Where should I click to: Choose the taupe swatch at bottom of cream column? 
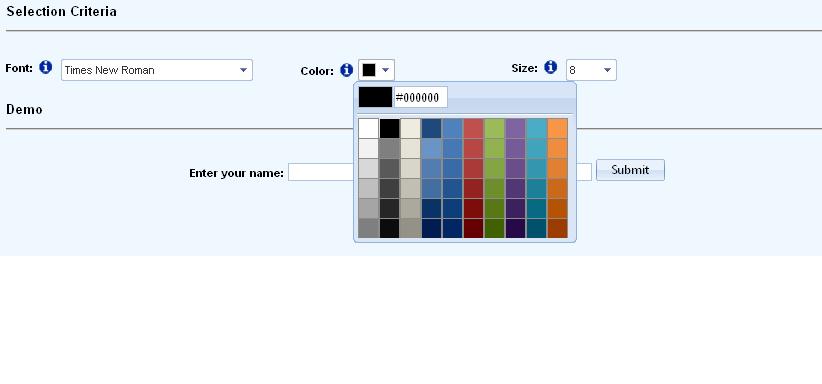[x=410, y=228]
